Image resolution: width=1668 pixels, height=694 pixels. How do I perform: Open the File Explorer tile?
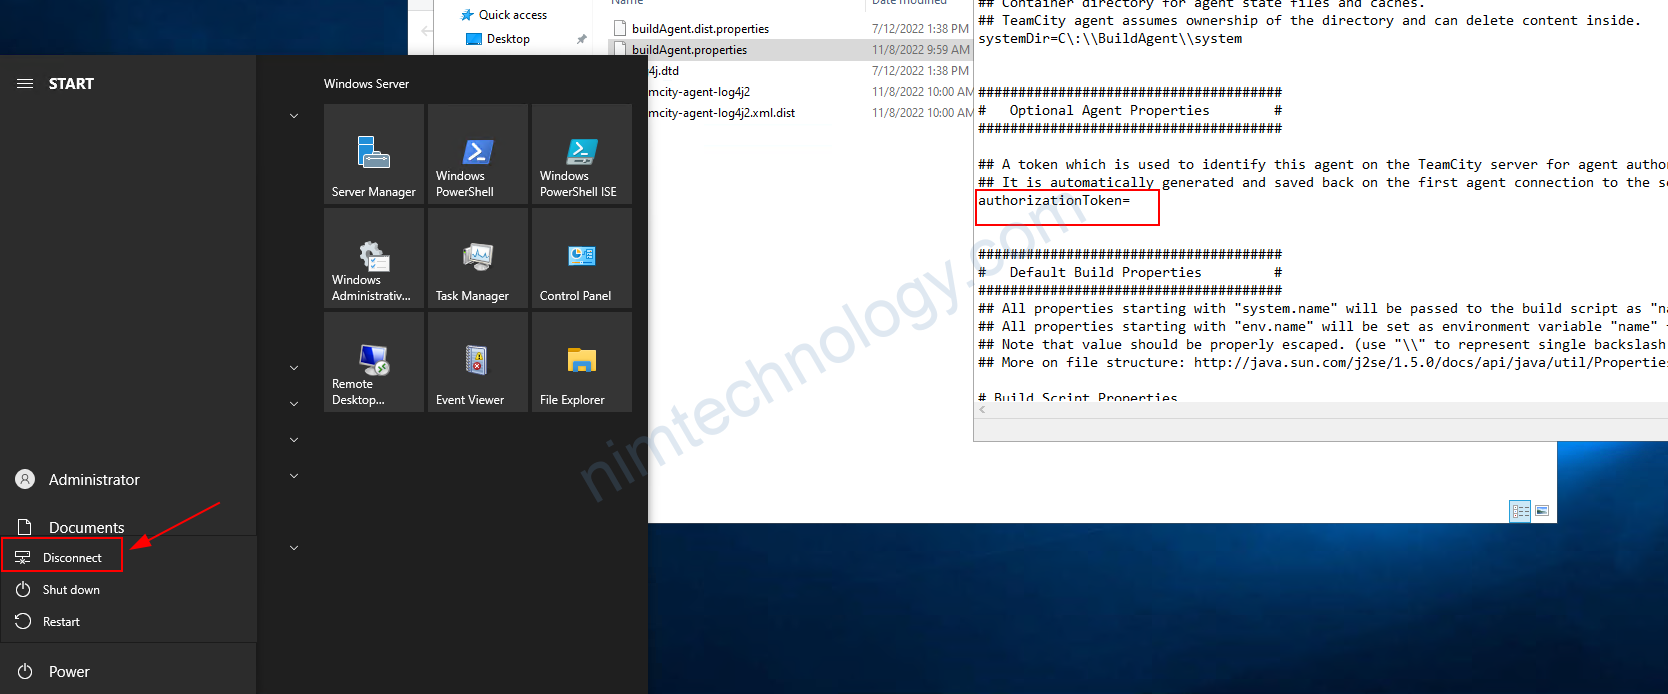[x=582, y=362]
